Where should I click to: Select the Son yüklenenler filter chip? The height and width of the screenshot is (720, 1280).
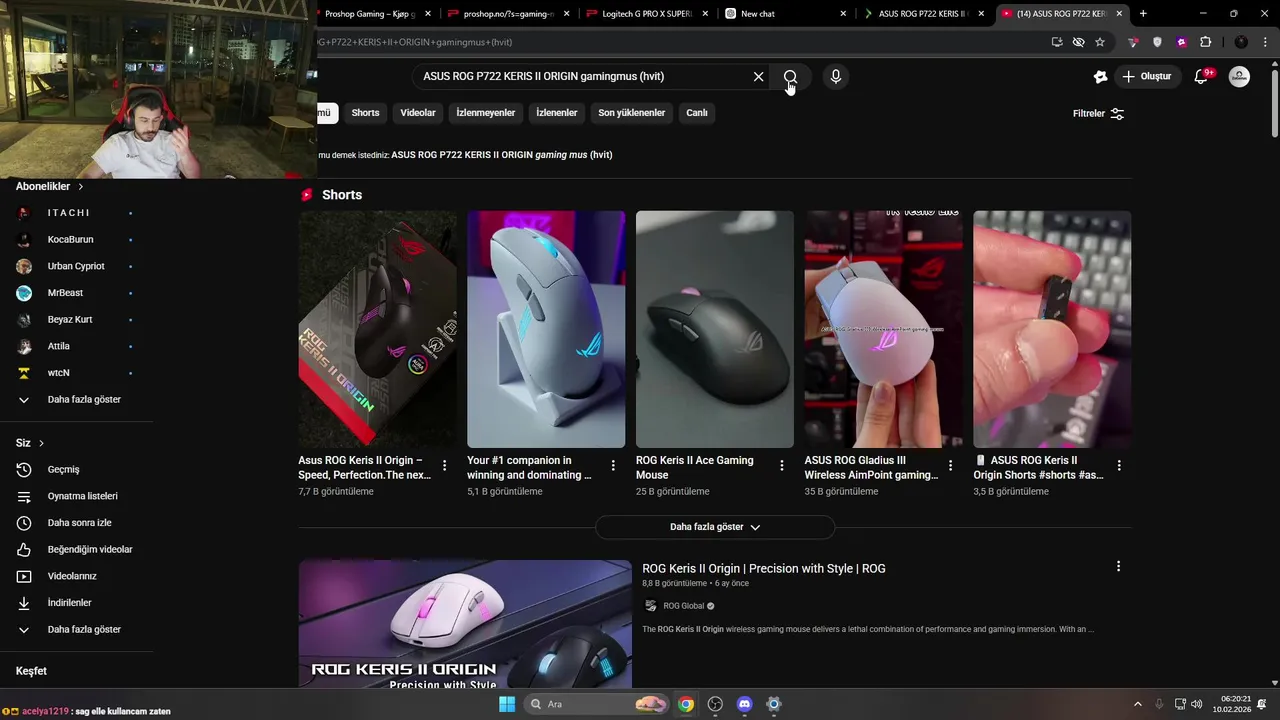(632, 113)
